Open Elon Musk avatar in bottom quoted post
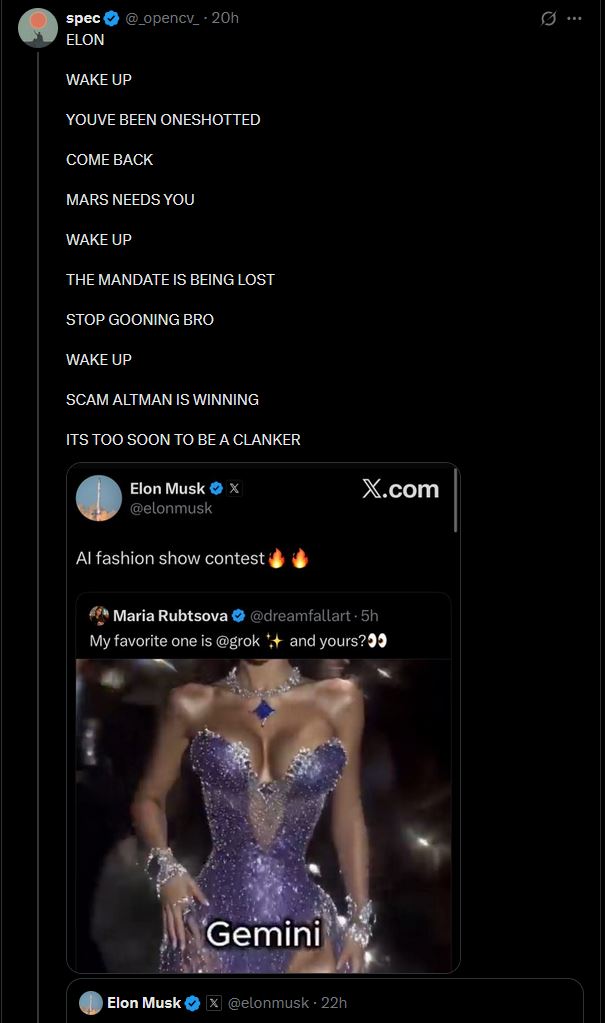Image resolution: width=605 pixels, height=1023 pixels. [91, 1003]
